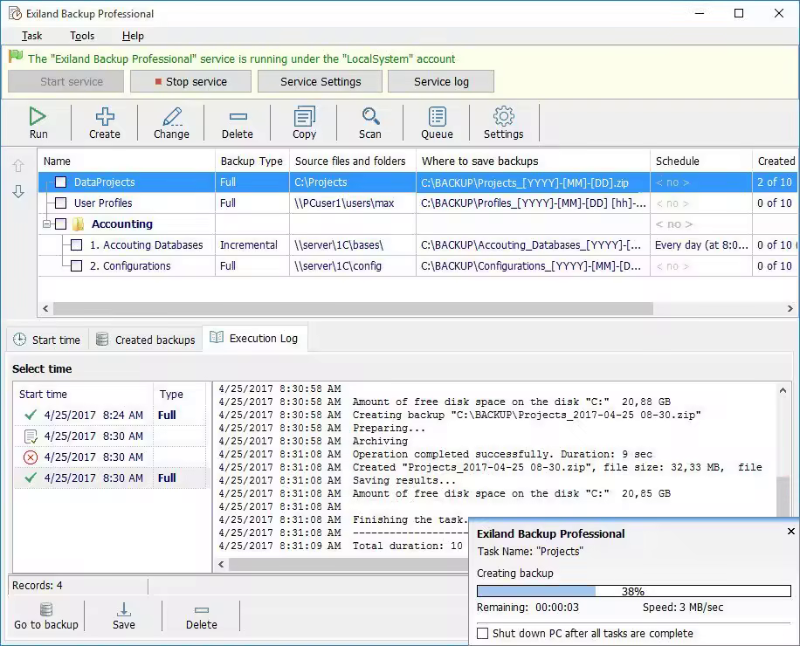Click the Stop service button

tap(191, 82)
